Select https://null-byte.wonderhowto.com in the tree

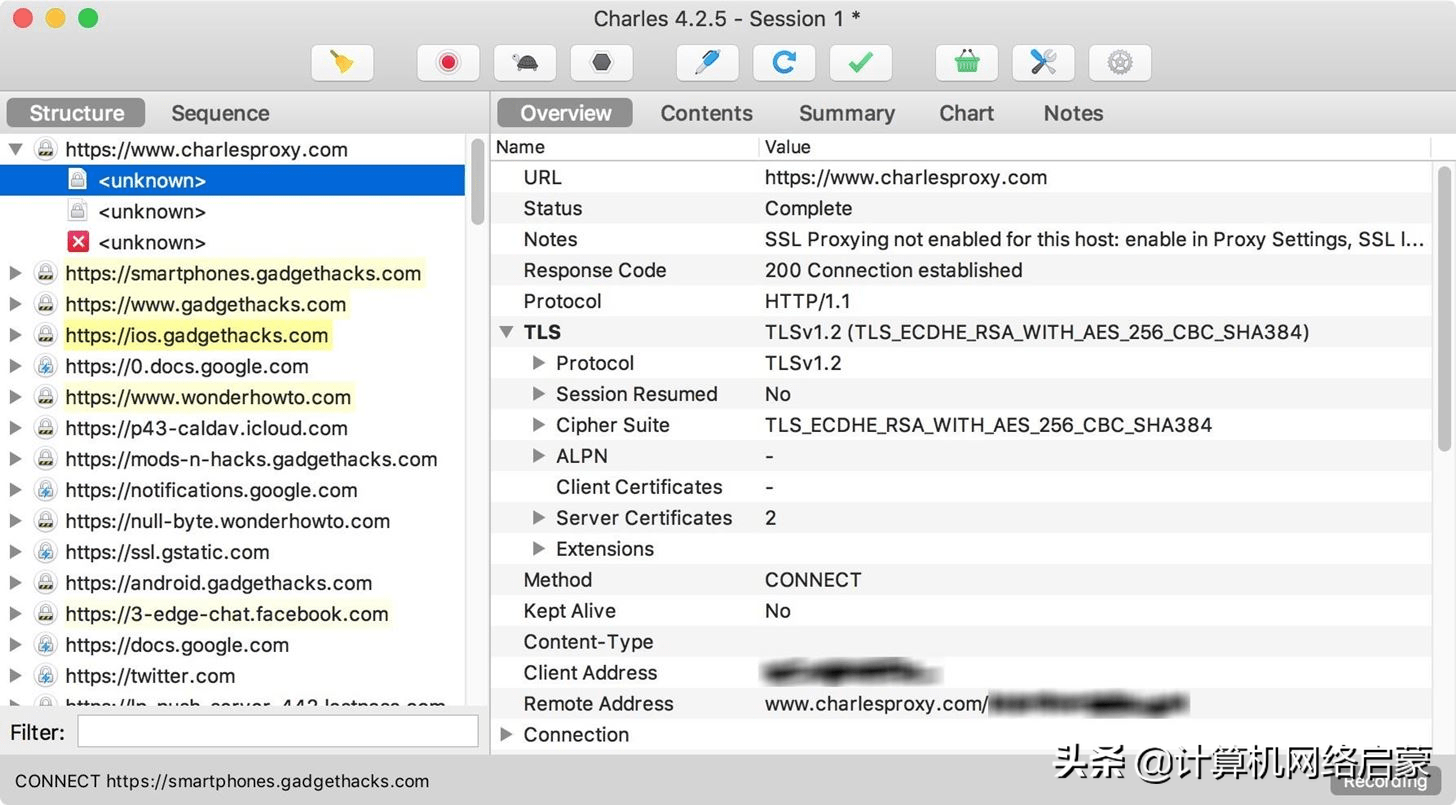[228, 521]
